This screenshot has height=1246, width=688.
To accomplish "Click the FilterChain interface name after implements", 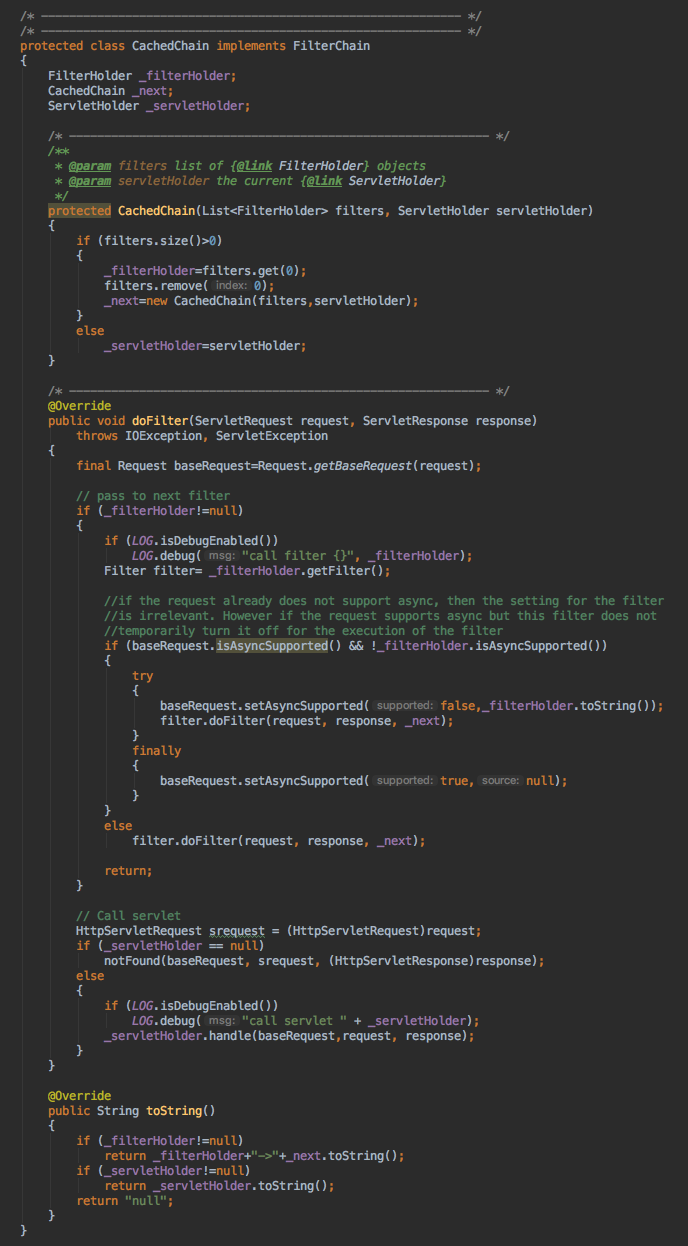I will (x=331, y=46).
